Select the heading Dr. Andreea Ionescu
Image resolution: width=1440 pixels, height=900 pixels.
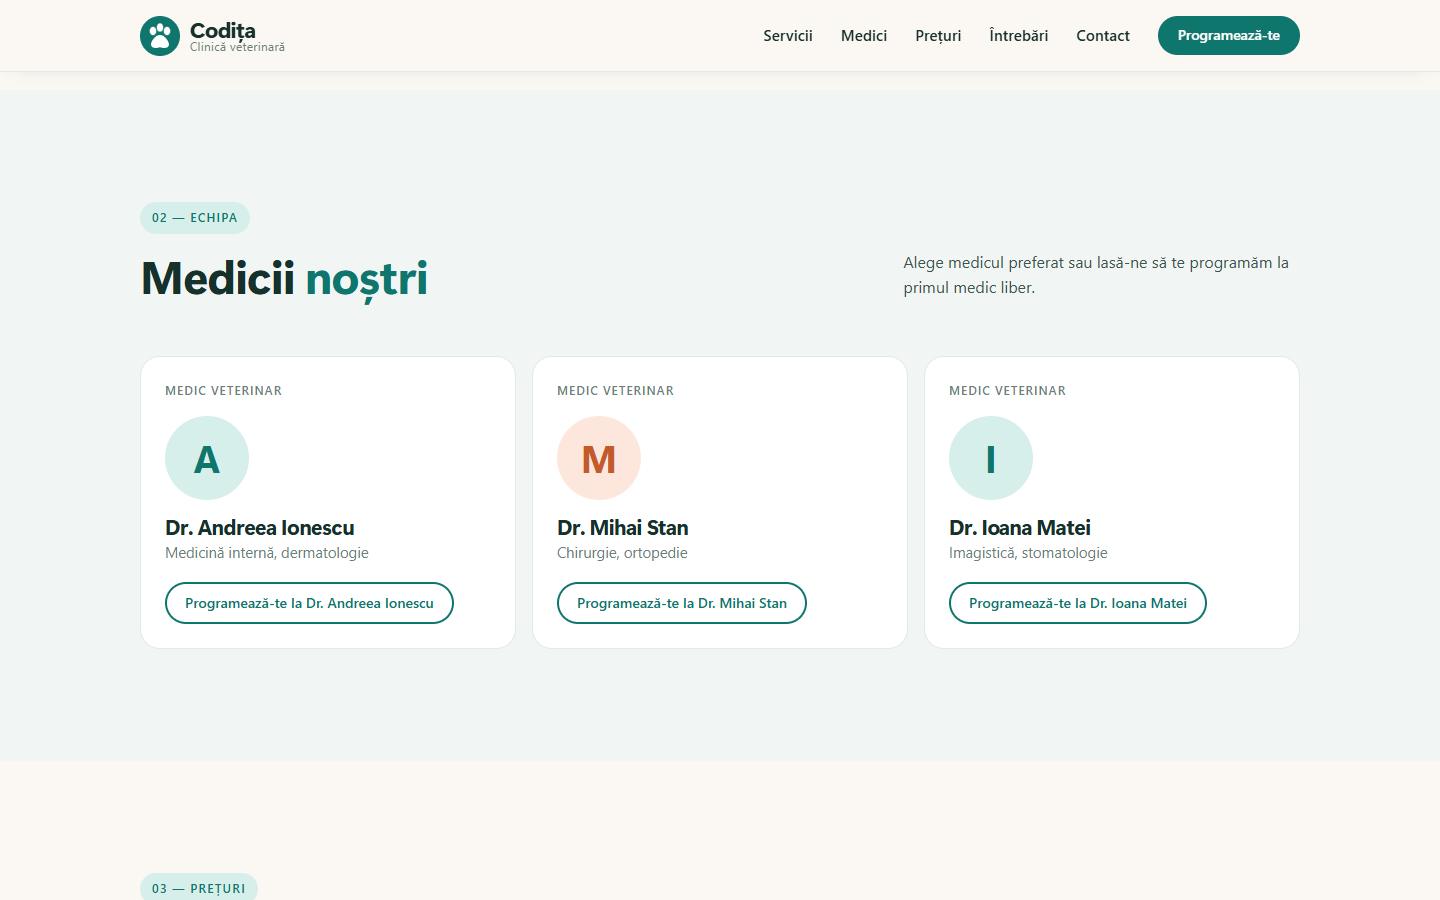260,528
